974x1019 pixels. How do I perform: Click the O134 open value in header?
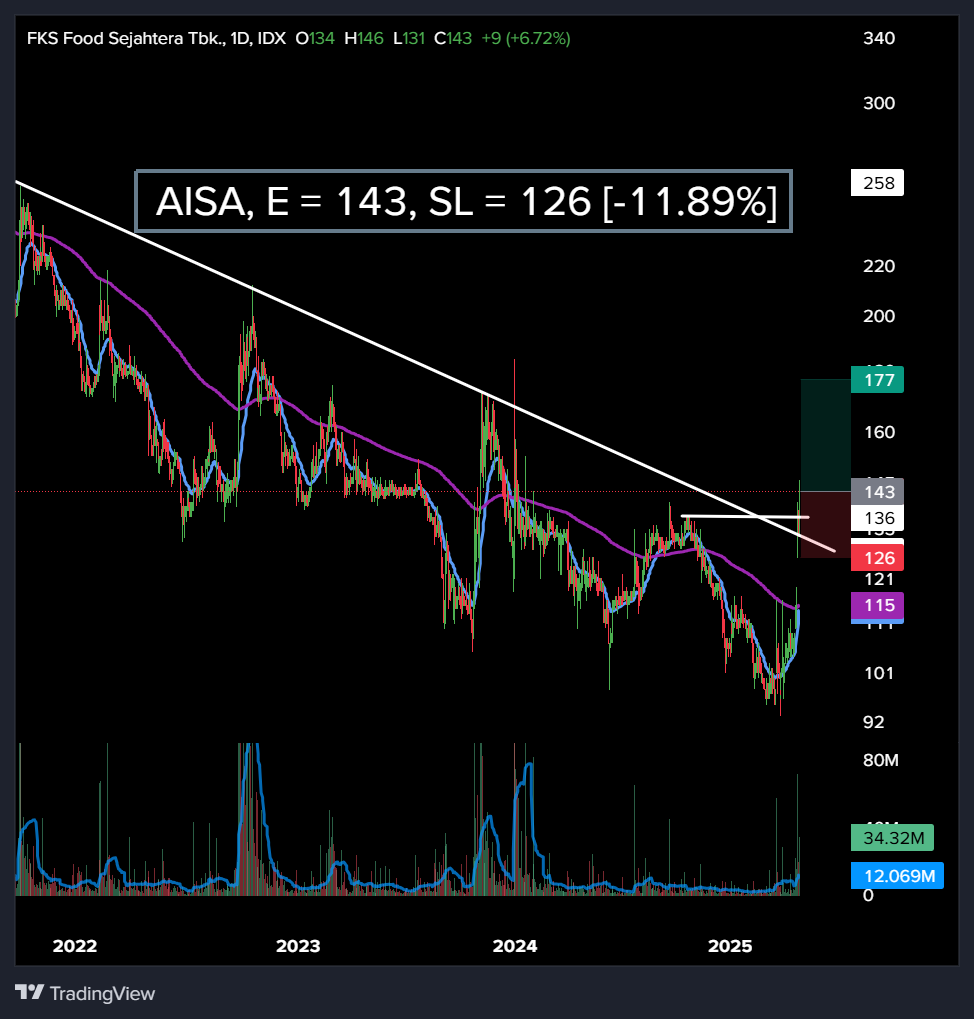(x=315, y=38)
